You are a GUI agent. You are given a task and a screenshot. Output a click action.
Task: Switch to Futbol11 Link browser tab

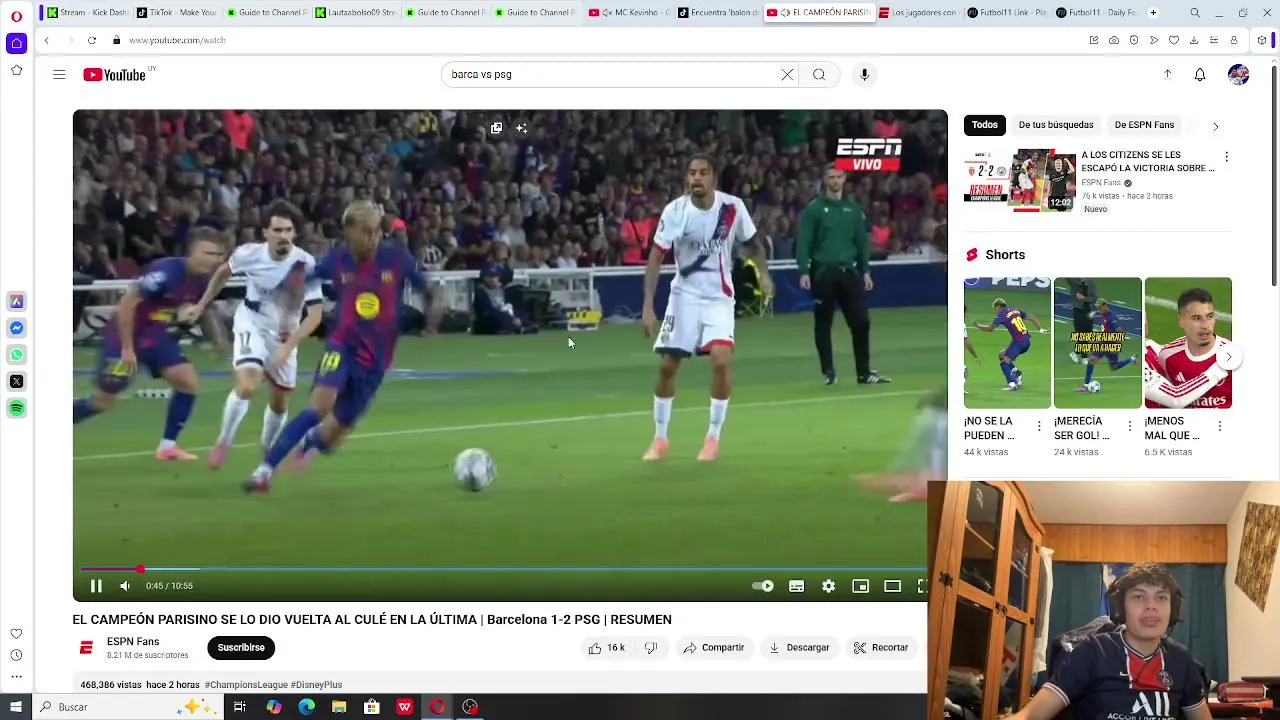pyautogui.click(x=1007, y=13)
